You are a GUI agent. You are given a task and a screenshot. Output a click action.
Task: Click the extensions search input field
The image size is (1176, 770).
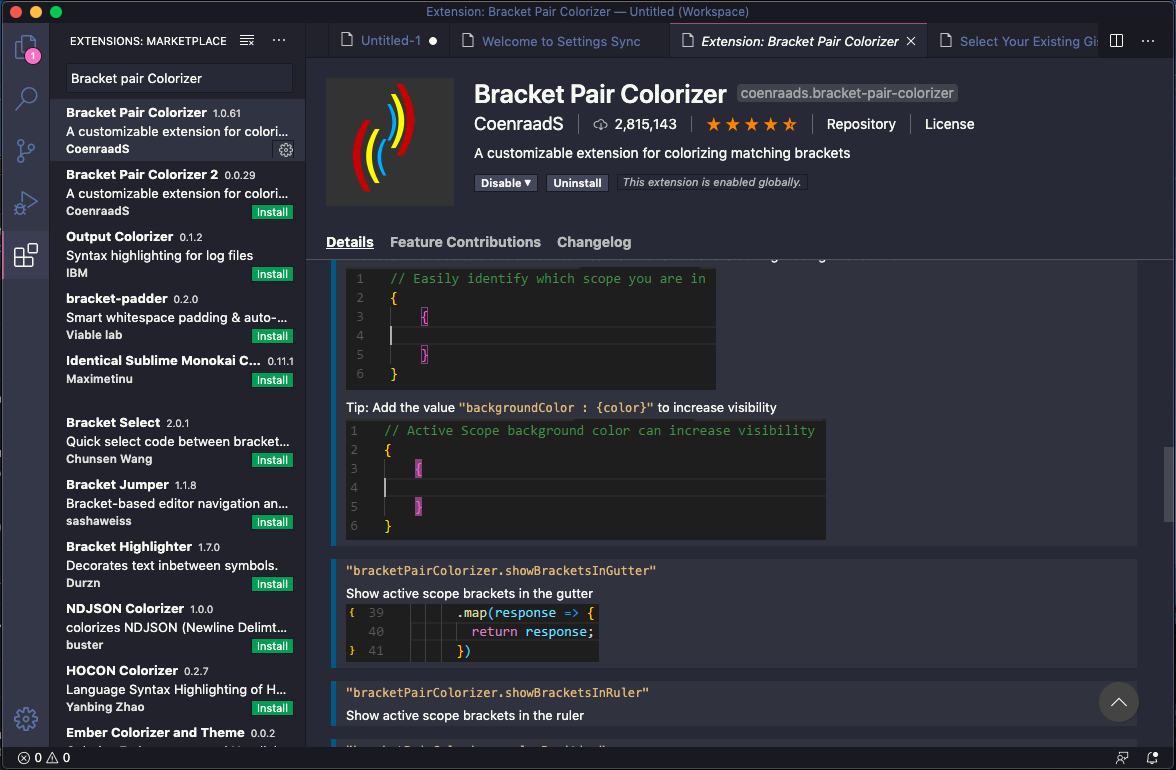pos(178,78)
